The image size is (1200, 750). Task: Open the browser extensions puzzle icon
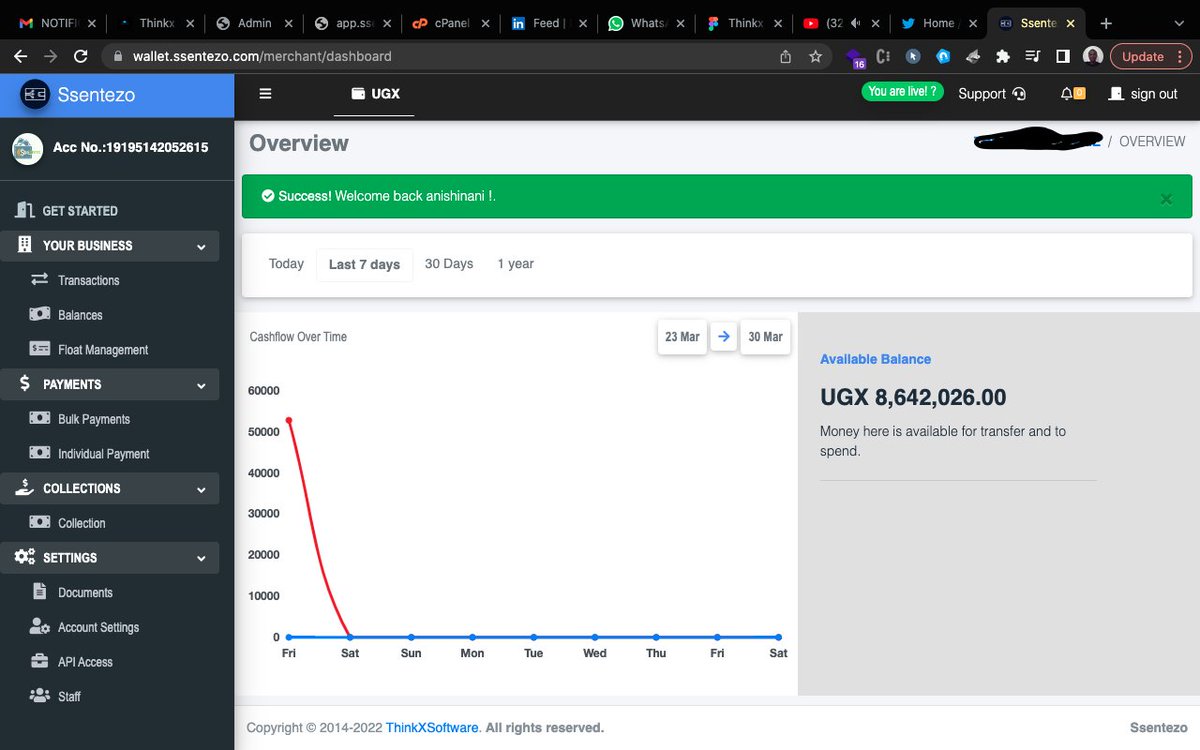(1003, 57)
